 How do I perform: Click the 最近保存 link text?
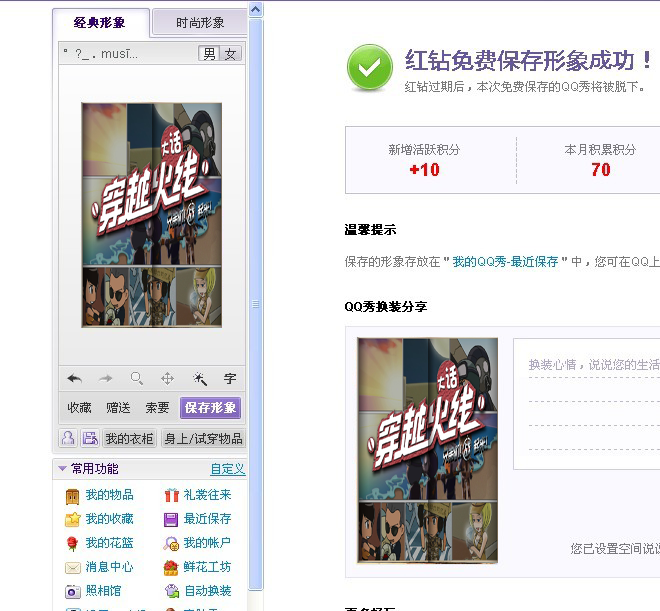tap(208, 519)
